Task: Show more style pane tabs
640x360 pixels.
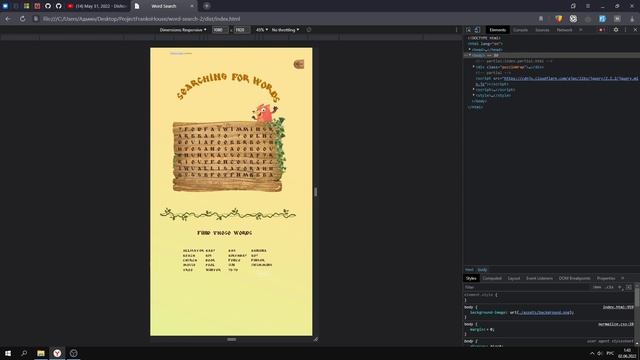Action: [622, 278]
